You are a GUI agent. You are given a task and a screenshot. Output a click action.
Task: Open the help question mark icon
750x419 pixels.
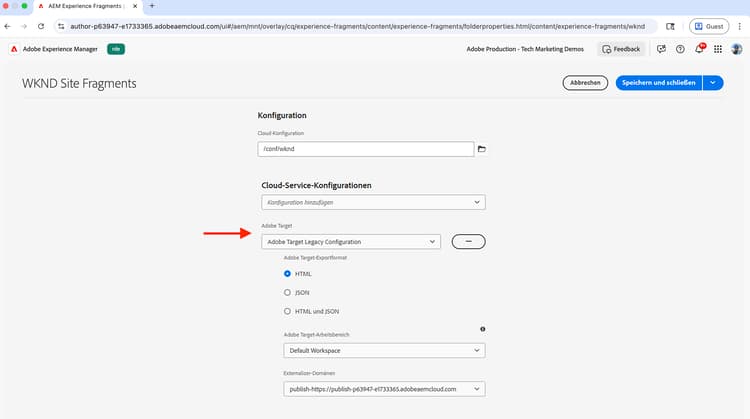point(680,49)
